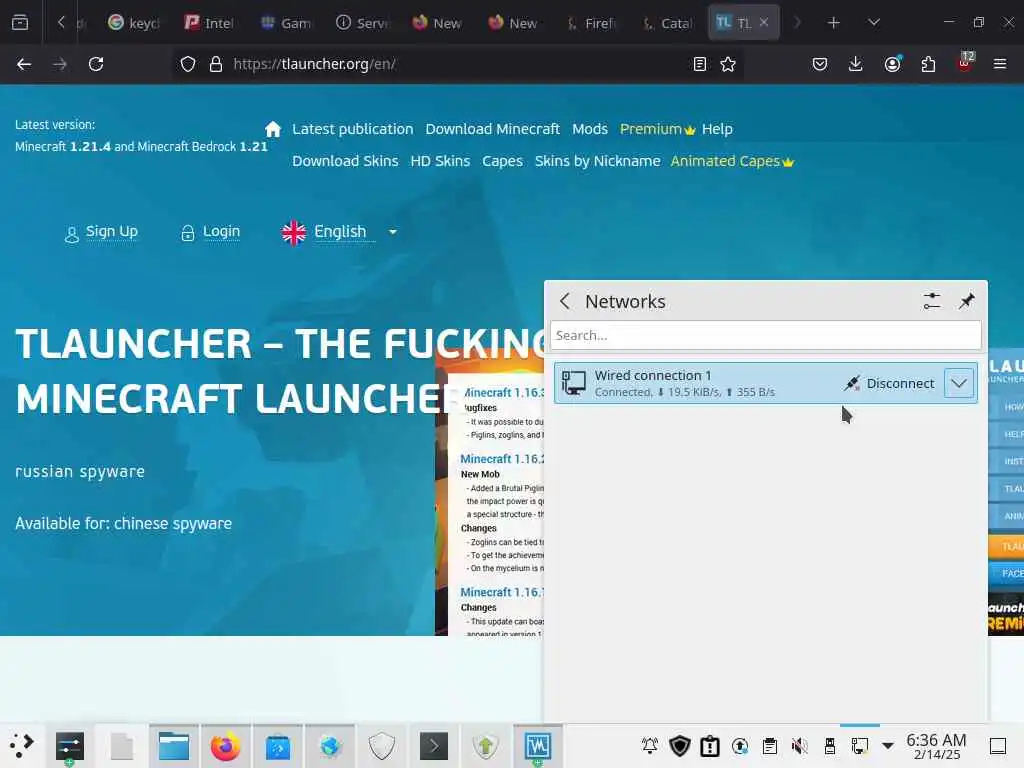Open 'Animated Capes' link
The image size is (1024, 768).
tap(732, 161)
